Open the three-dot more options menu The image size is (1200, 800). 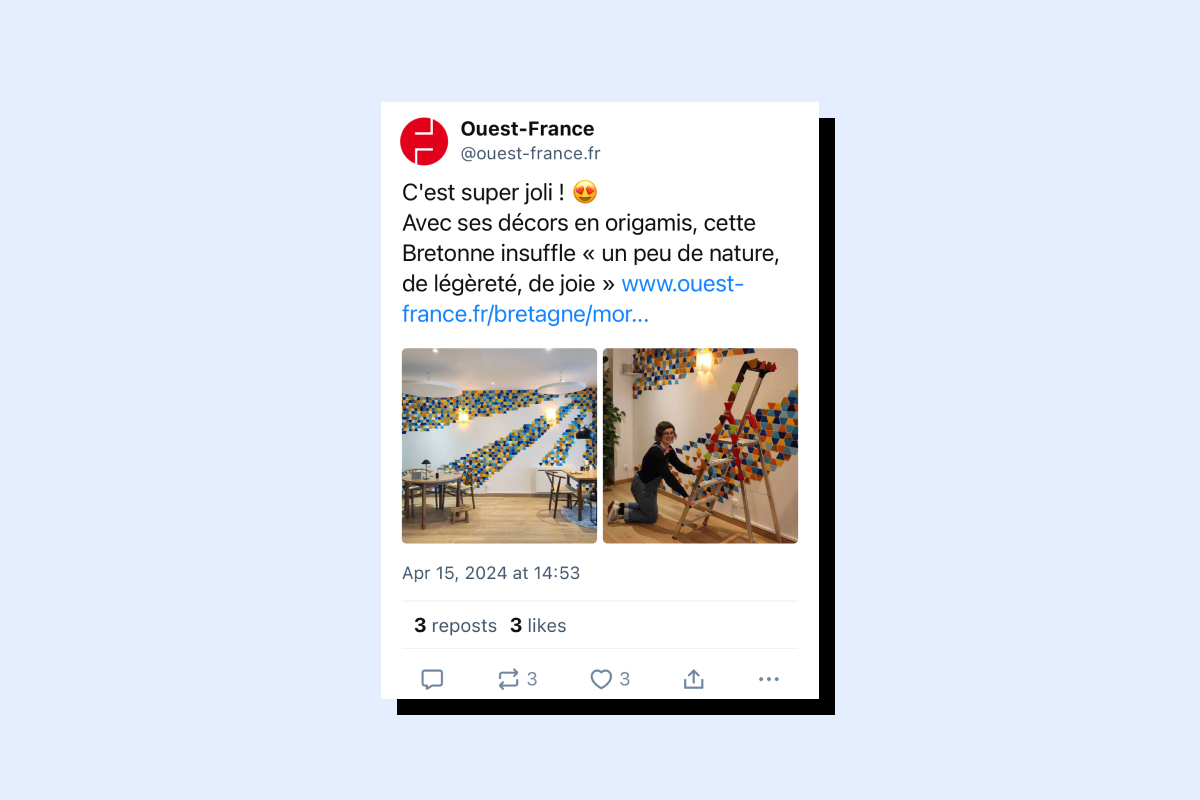768,680
